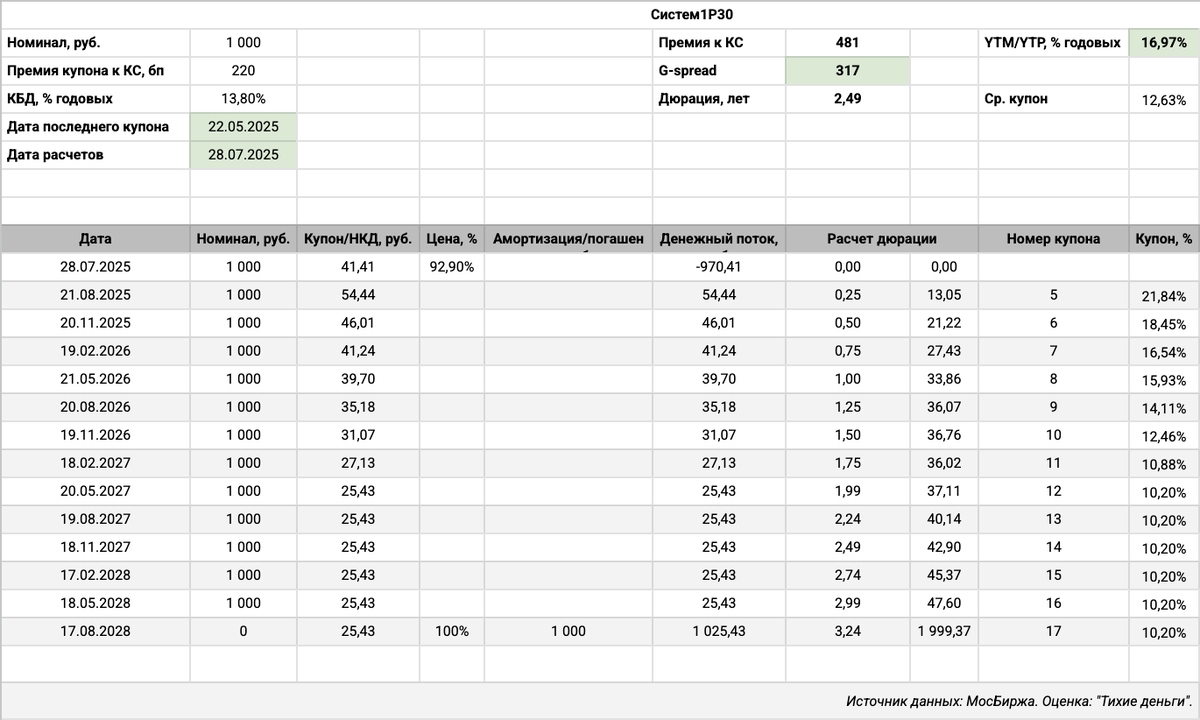Click the coupon number cell 14

pyautogui.click(x=1053, y=547)
